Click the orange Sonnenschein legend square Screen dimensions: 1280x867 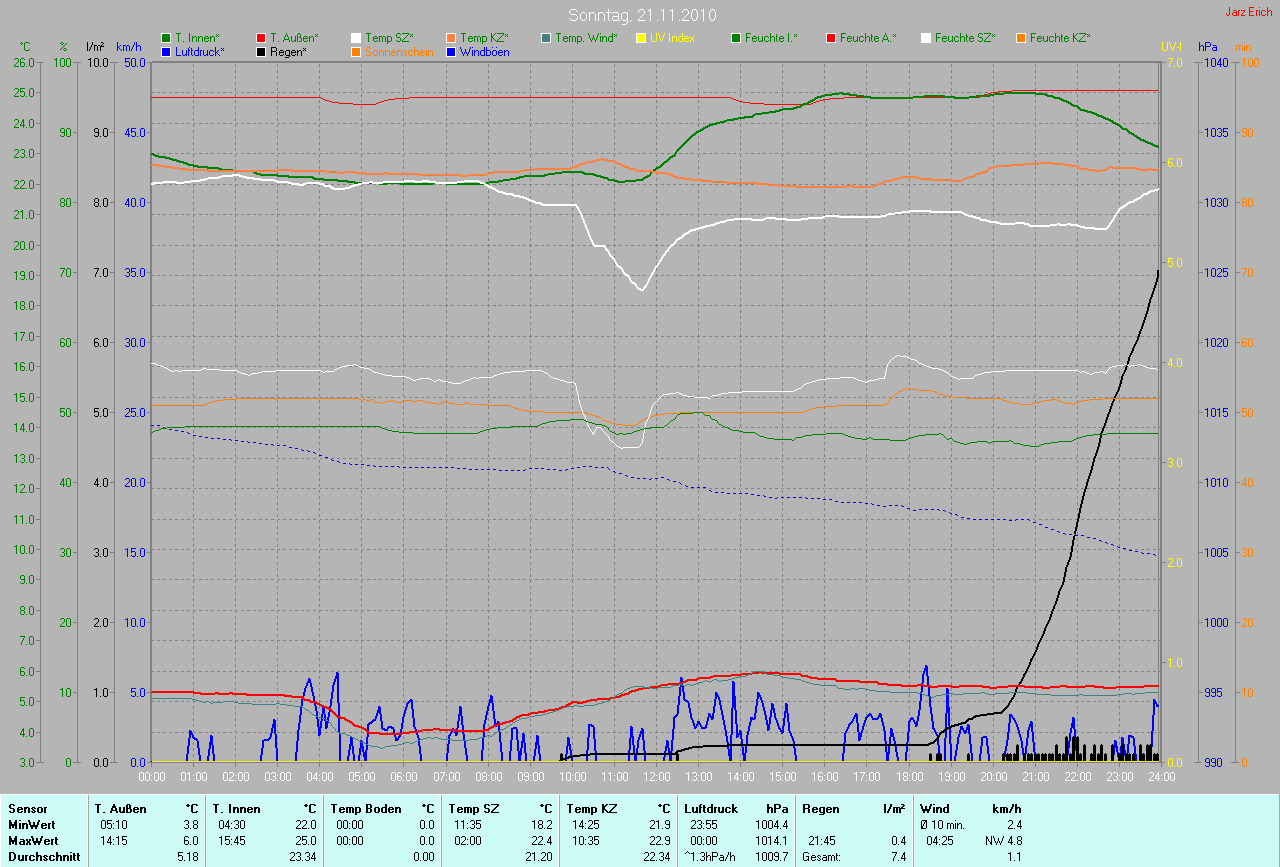click(x=356, y=51)
